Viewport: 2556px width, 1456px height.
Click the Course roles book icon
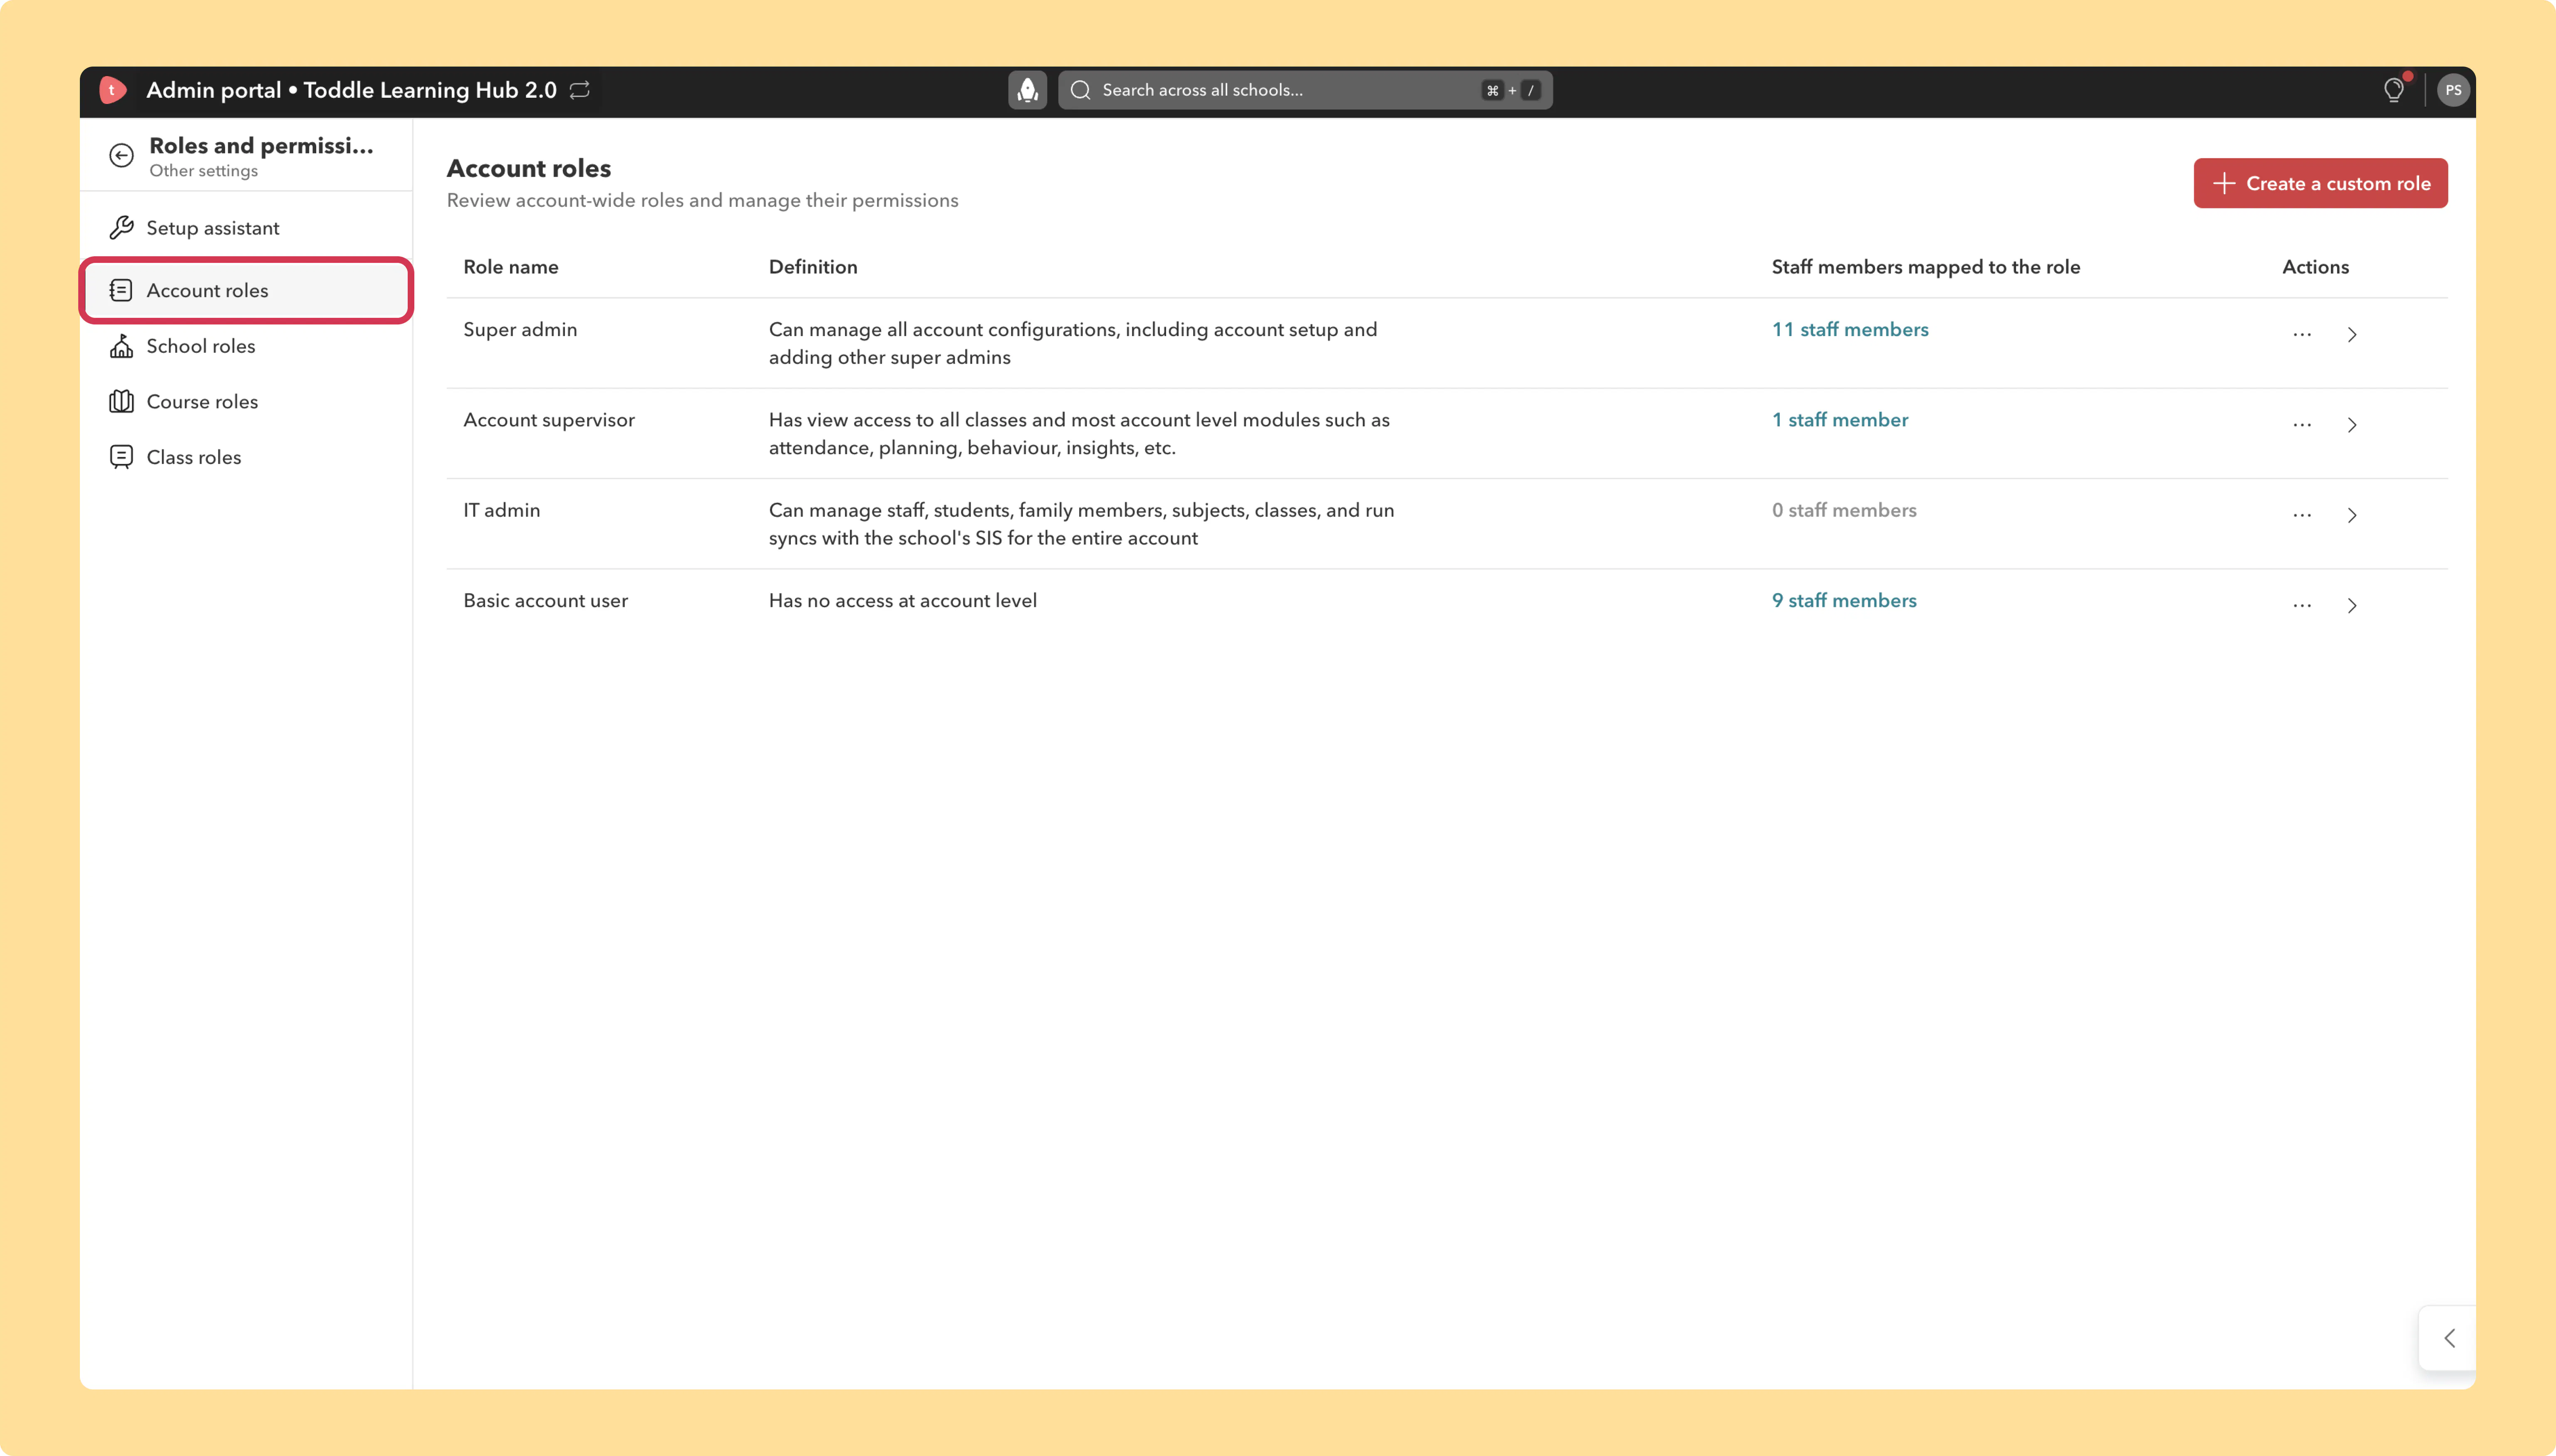click(121, 401)
